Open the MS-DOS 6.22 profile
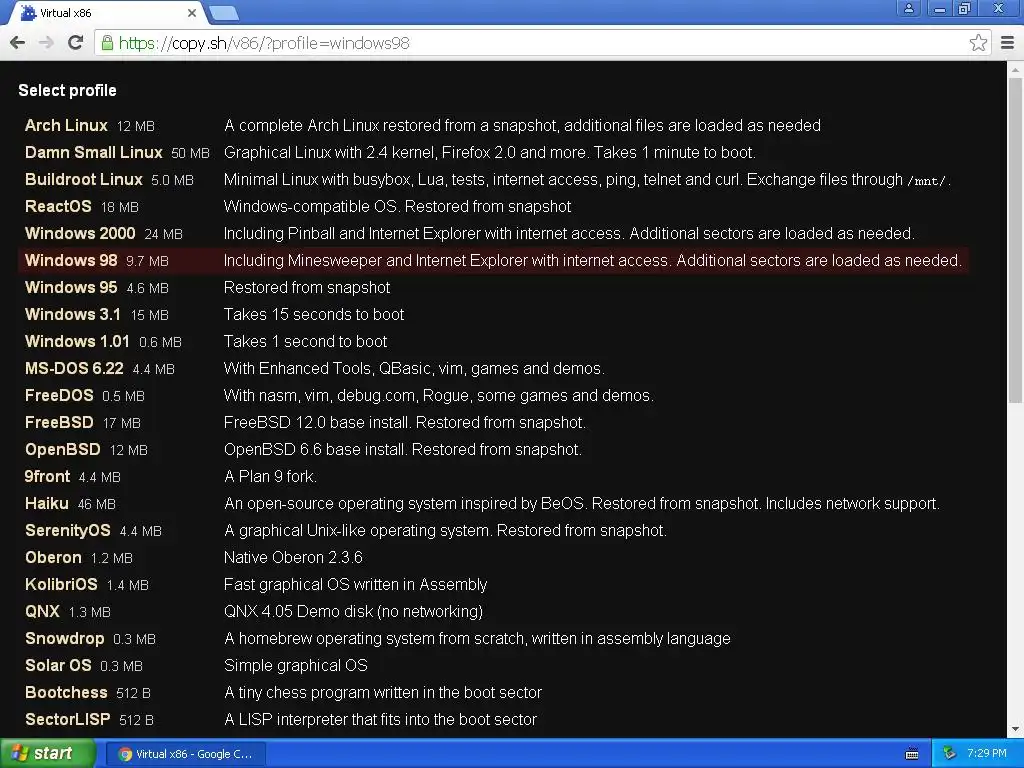 pos(74,368)
